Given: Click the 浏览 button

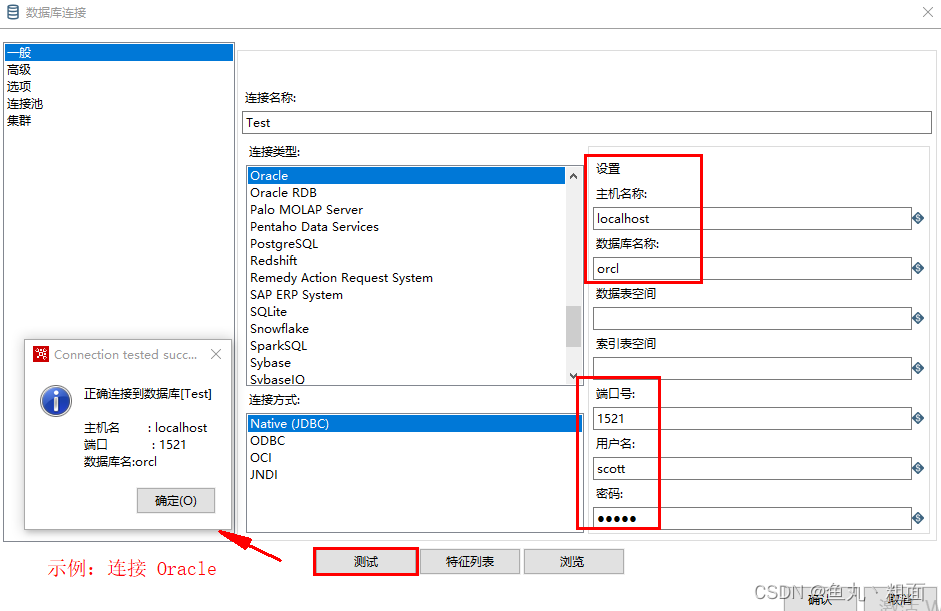Looking at the screenshot, I should [x=574, y=562].
